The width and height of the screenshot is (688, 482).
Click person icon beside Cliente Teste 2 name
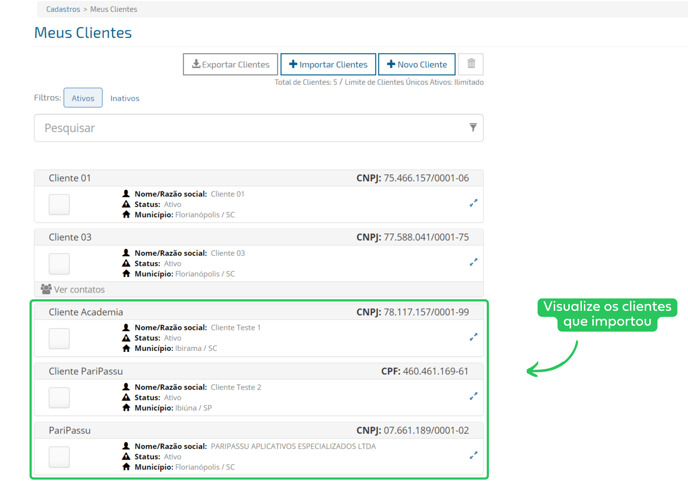[x=126, y=386]
